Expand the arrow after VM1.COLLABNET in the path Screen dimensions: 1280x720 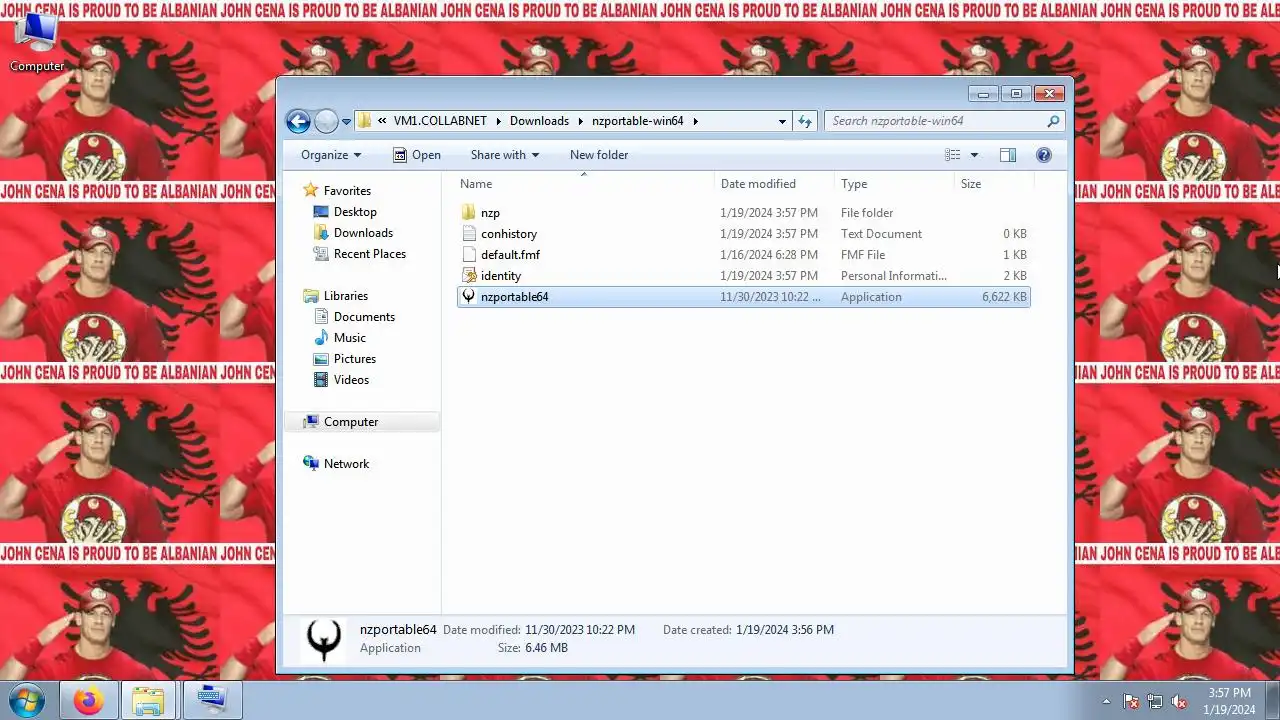coord(497,121)
